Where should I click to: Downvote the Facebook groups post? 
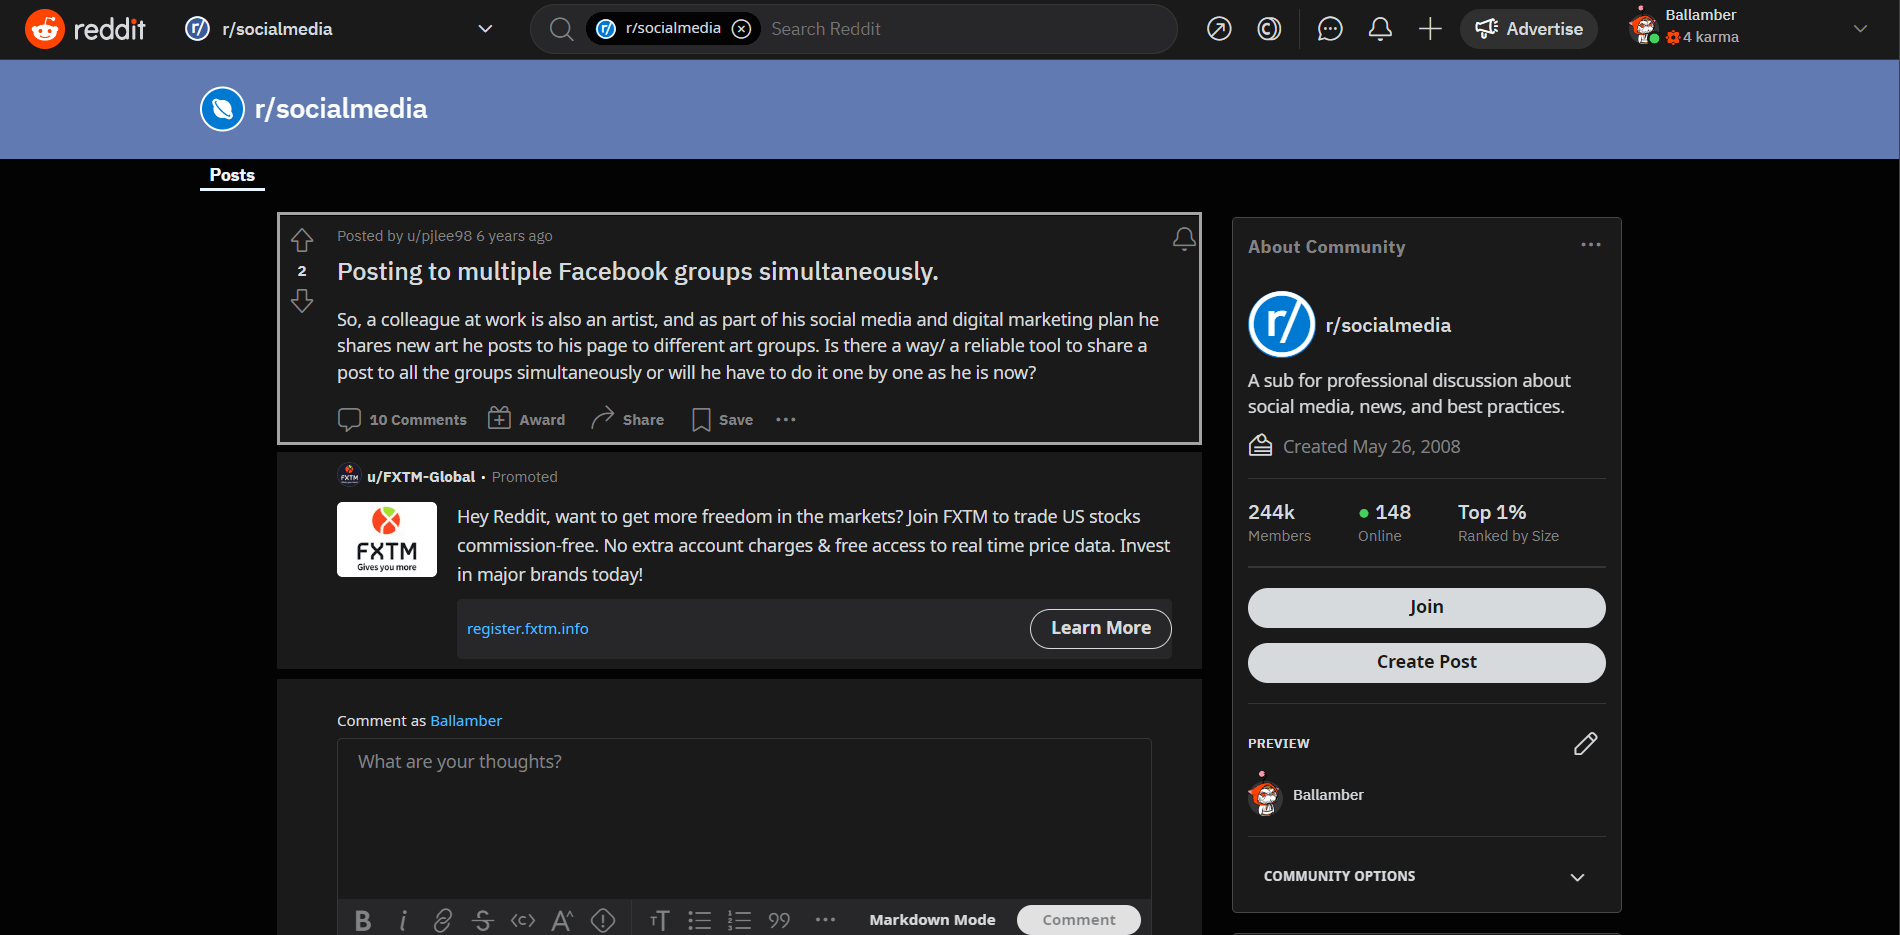[302, 301]
